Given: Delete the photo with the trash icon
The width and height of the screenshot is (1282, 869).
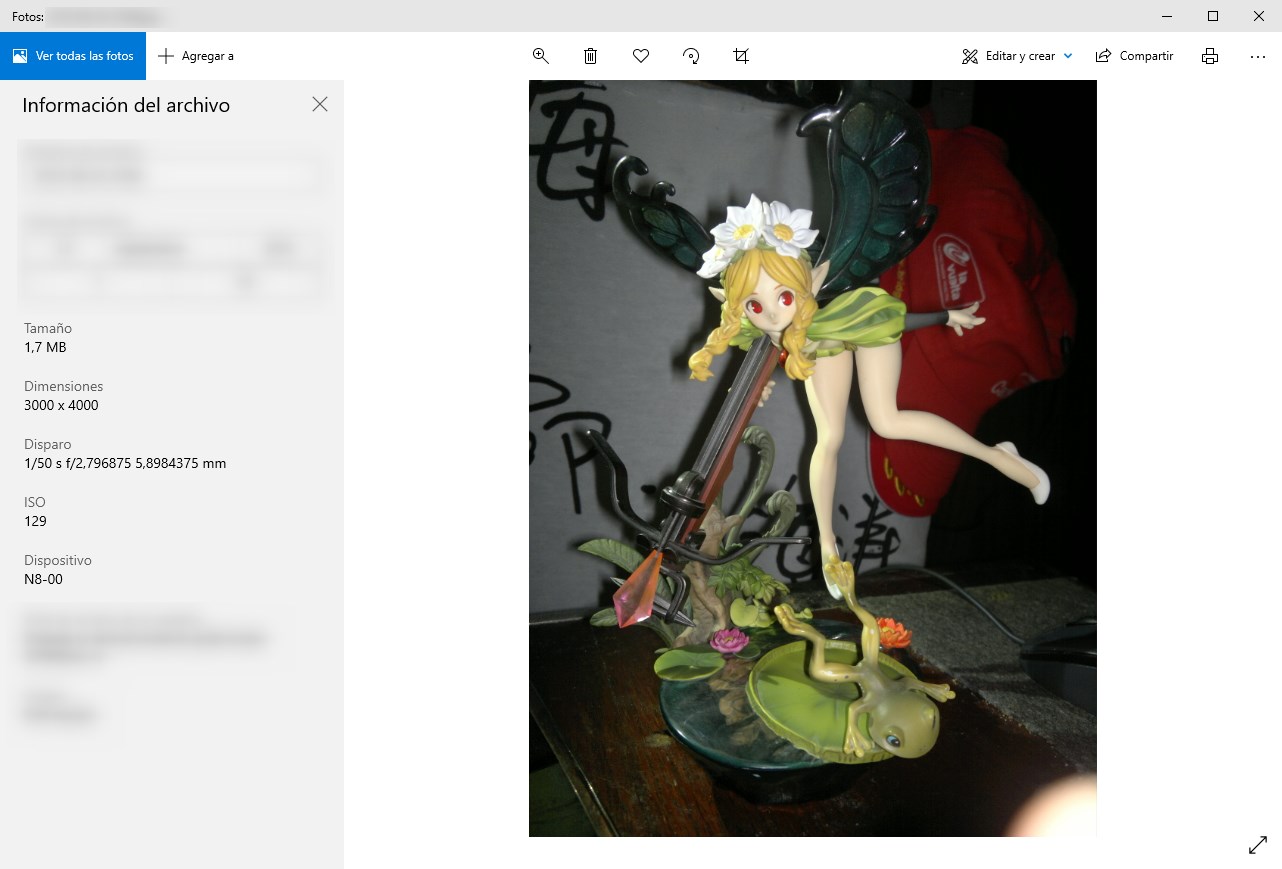Looking at the screenshot, I should coord(591,56).
